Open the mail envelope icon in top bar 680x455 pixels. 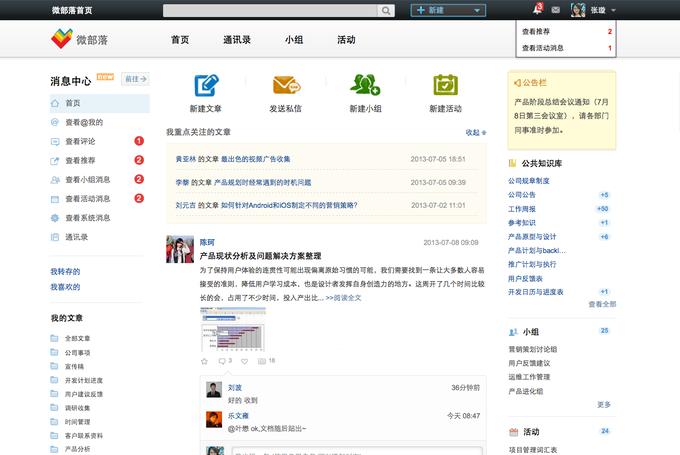click(x=556, y=10)
